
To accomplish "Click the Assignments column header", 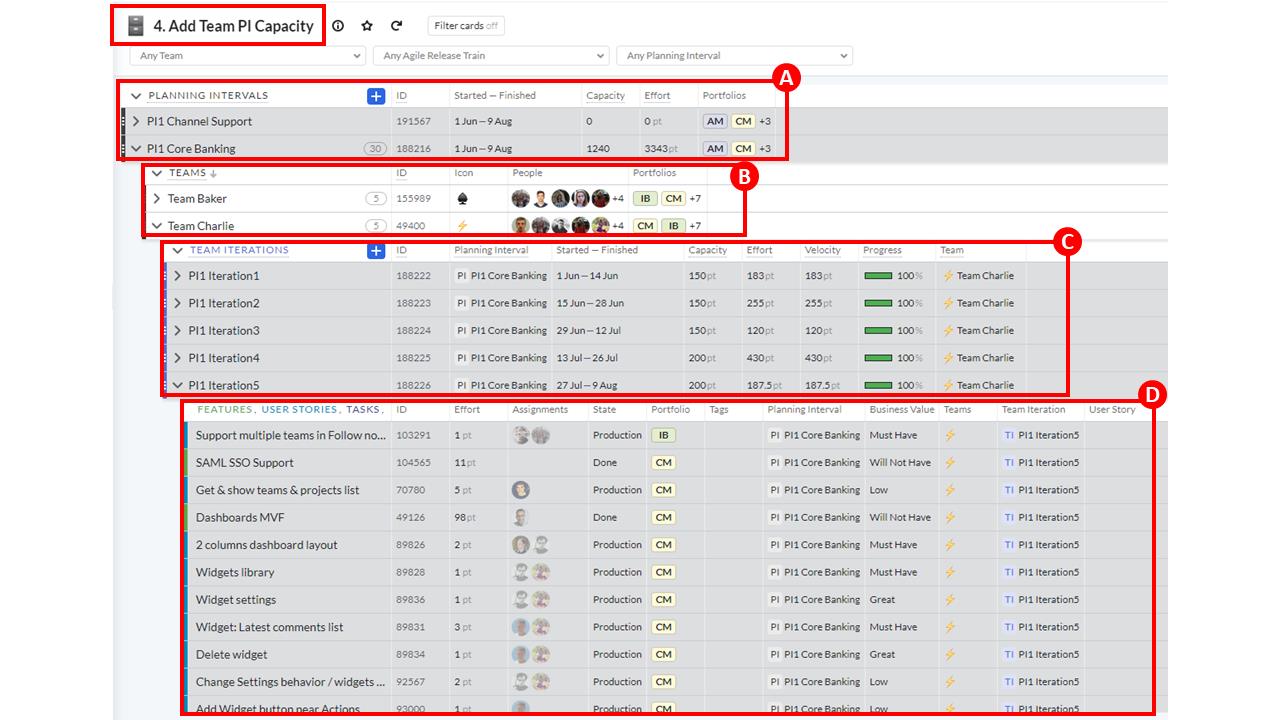I will point(540,409).
